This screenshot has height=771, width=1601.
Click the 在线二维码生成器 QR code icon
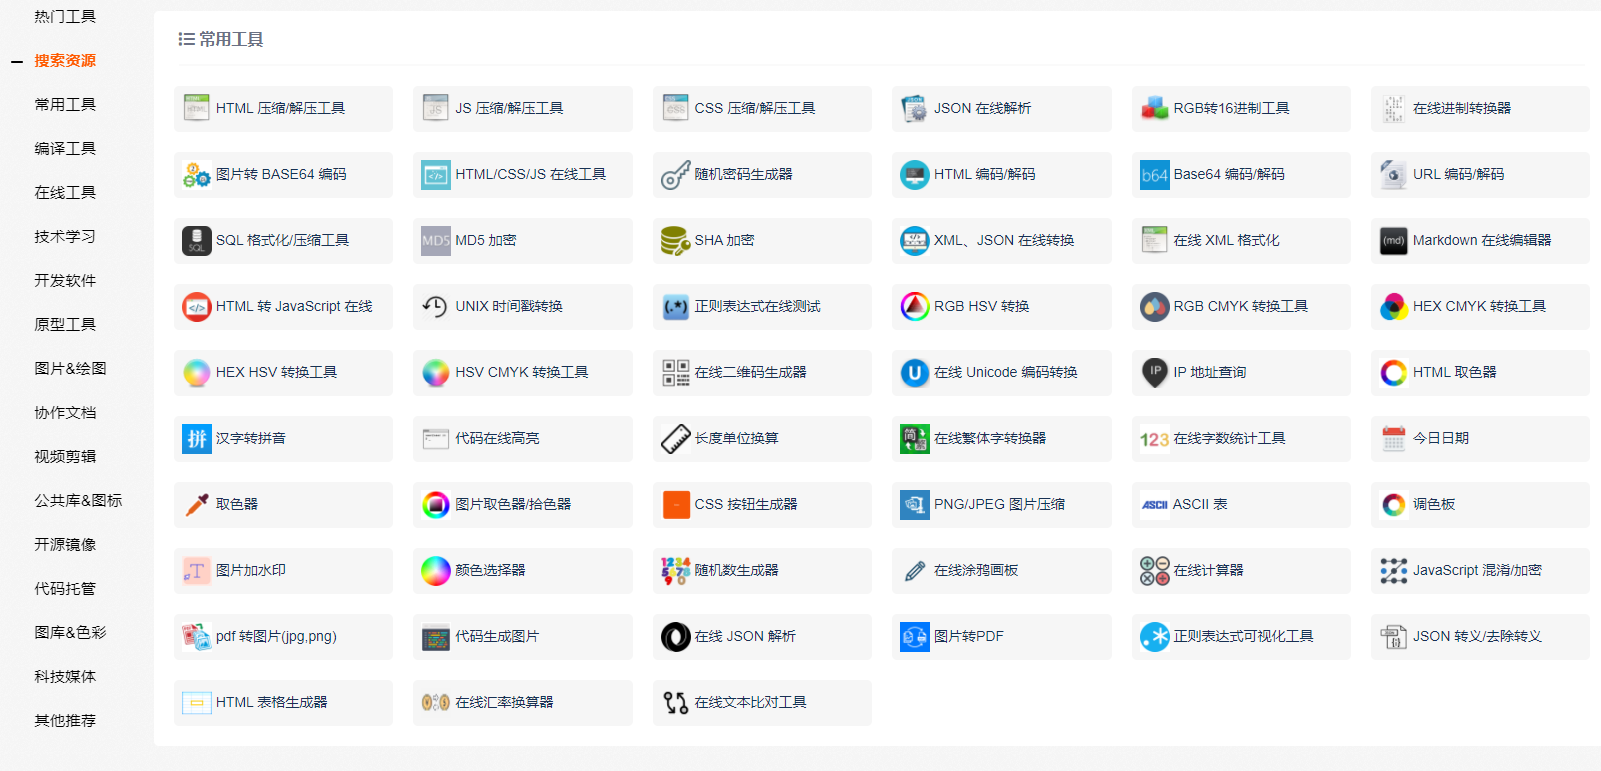(x=675, y=373)
